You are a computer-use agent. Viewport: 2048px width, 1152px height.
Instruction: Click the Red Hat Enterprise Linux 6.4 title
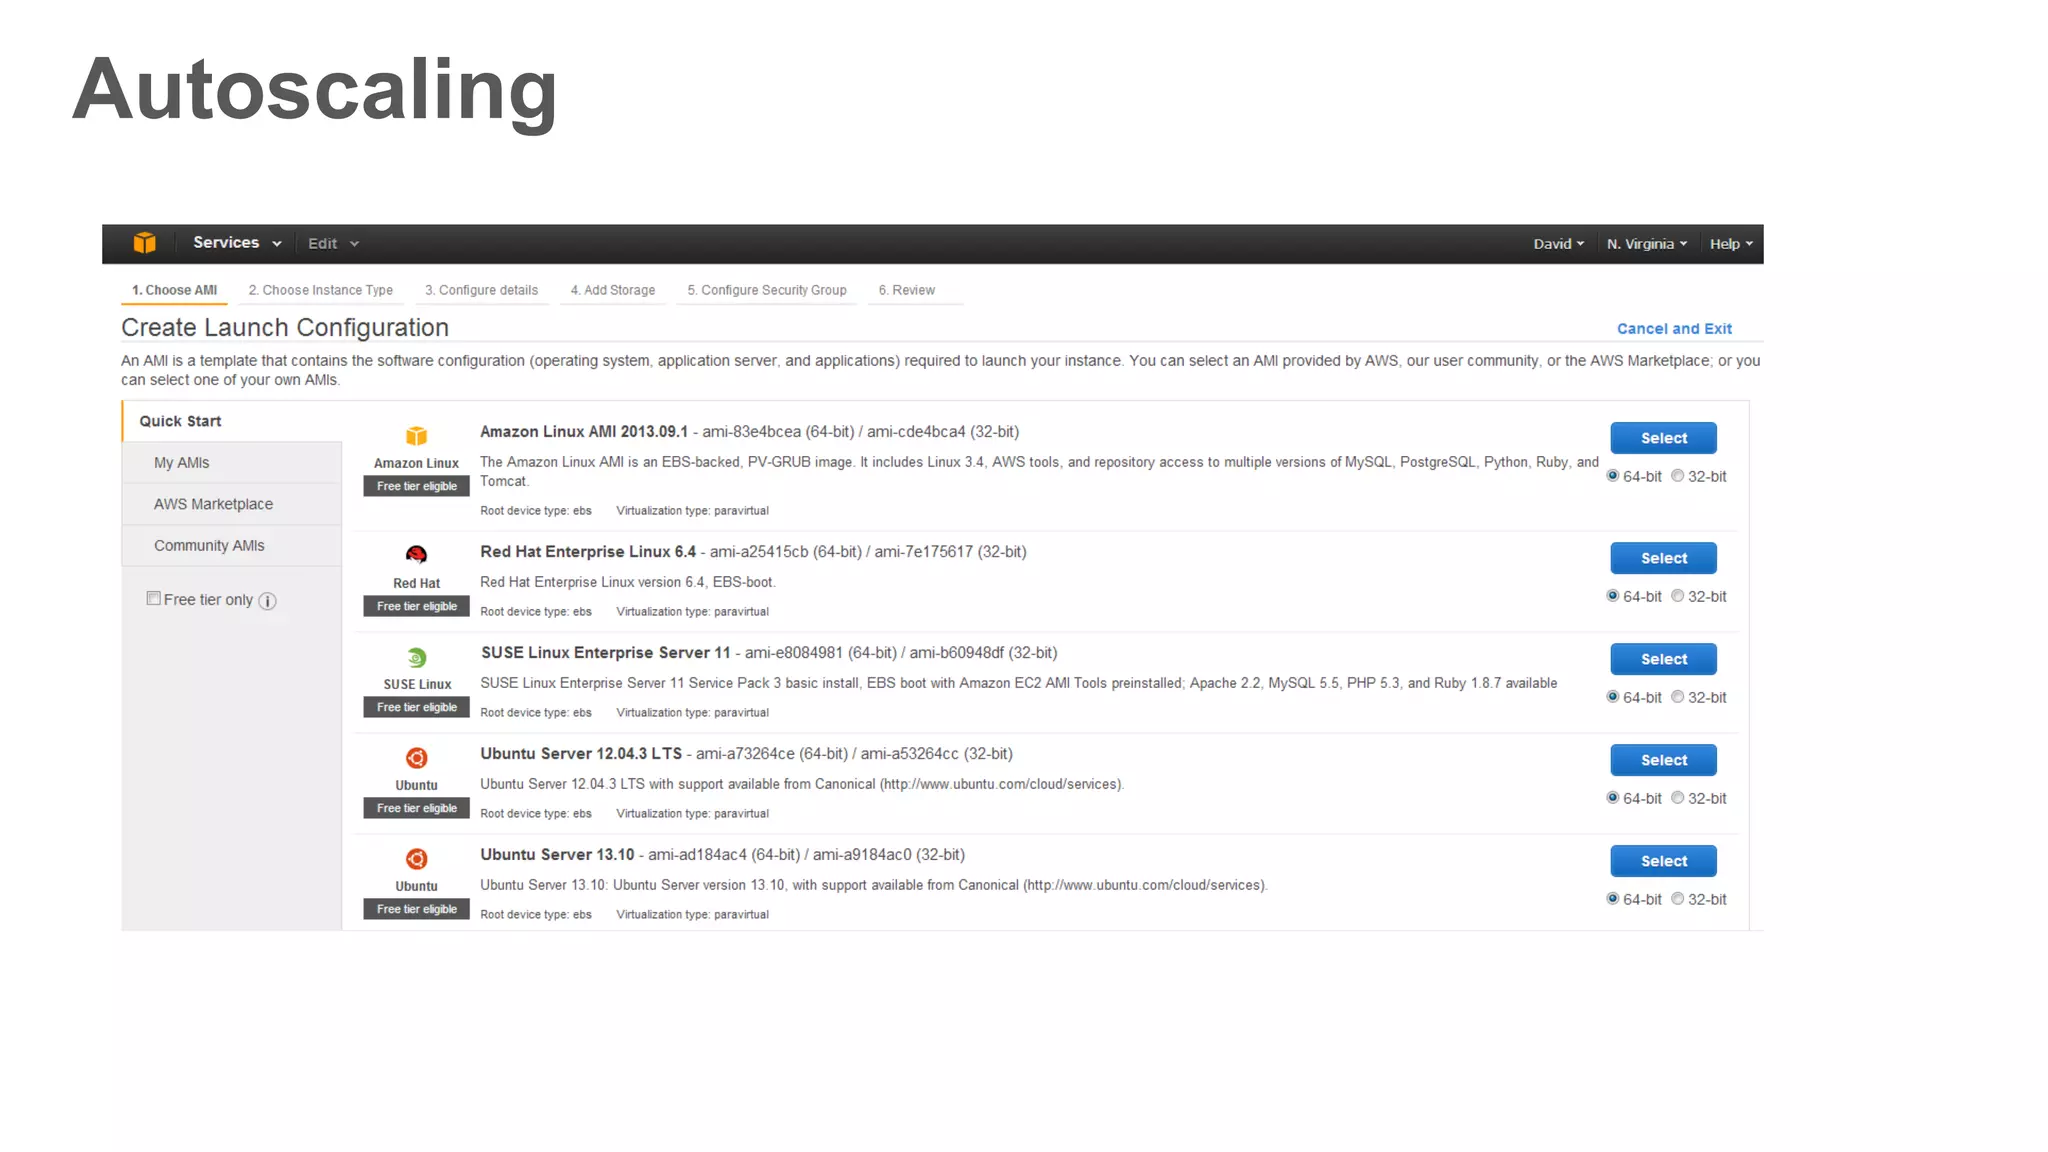tap(588, 552)
